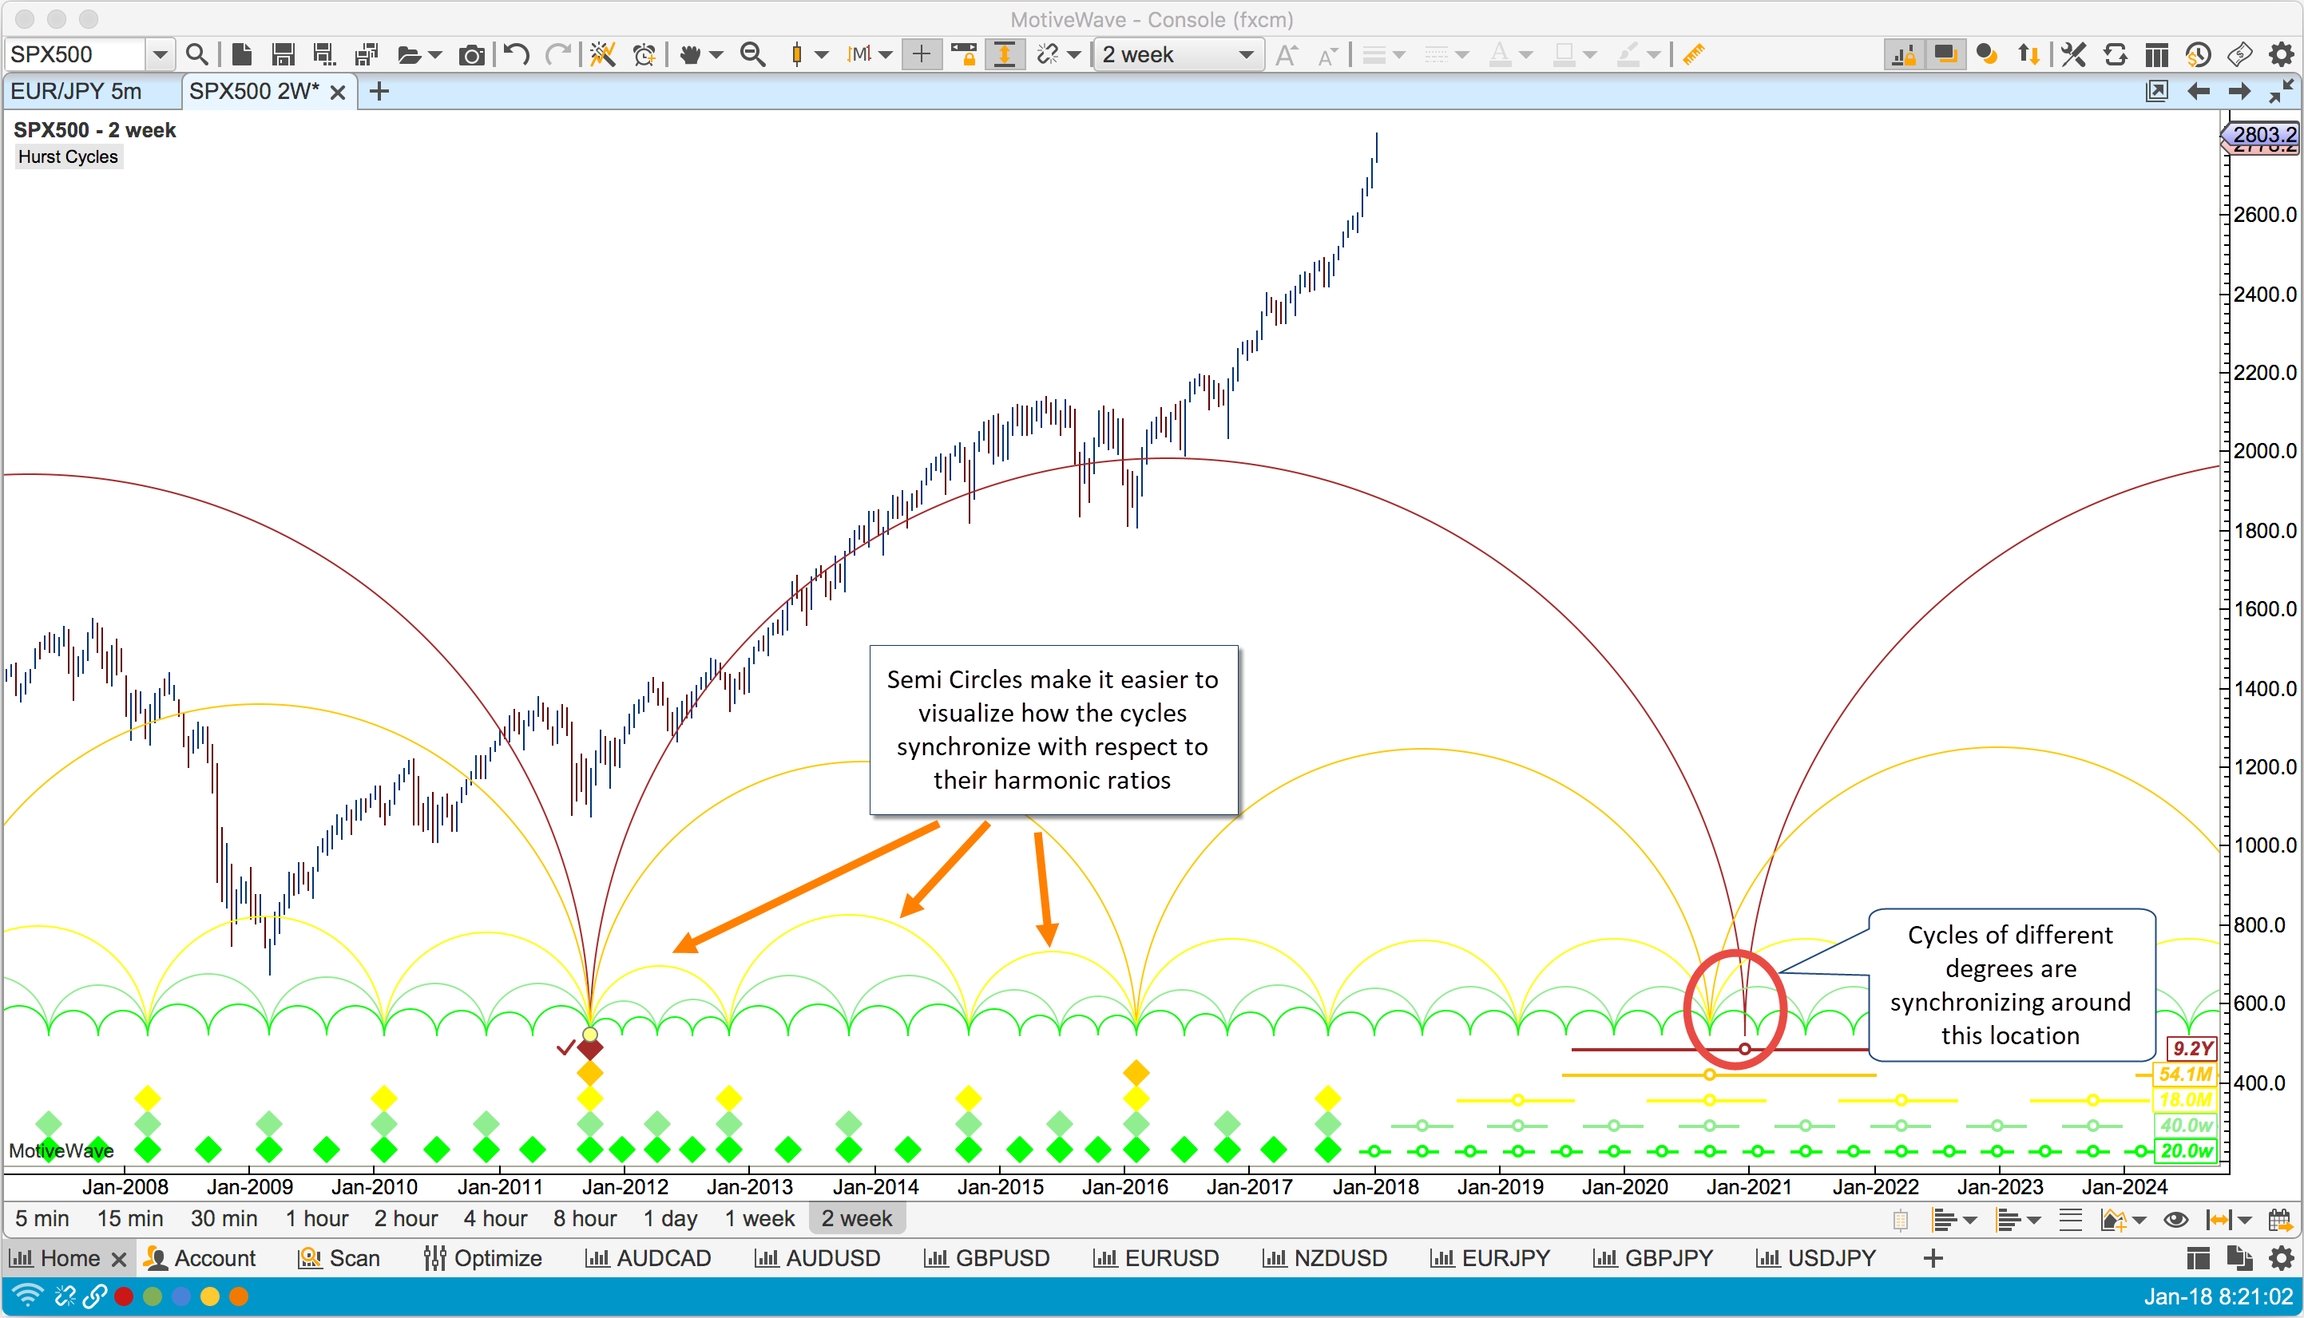The width and height of the screenshot is (2304, 1318).
Task: Switch to the EUR/JPY 5m tab
Action: (77, 92)
